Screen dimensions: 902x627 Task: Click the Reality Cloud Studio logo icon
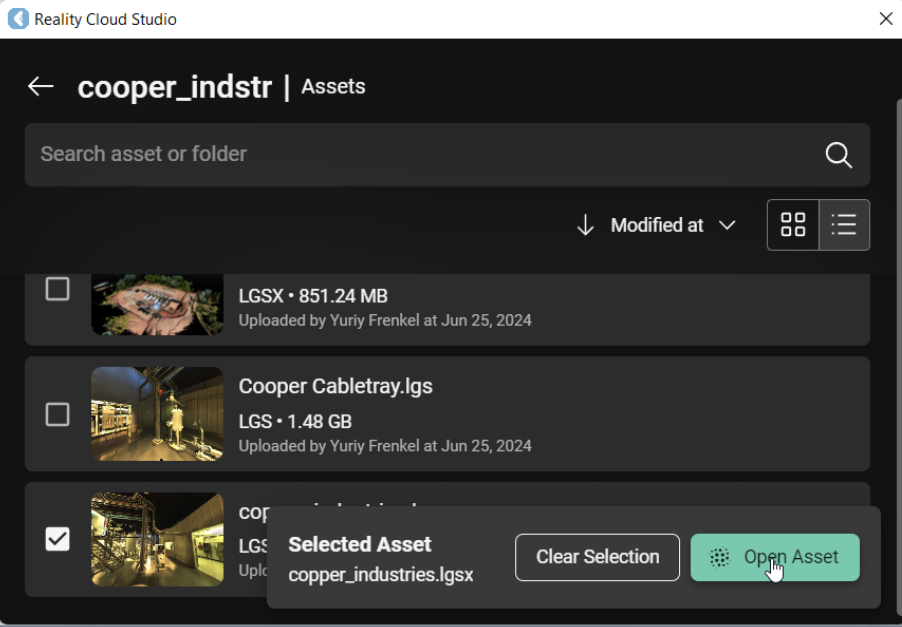click(x=17, y=19)
